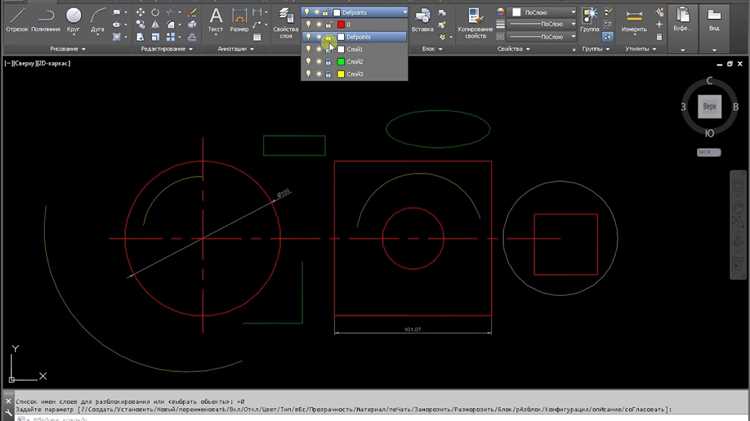750x421 pixels.
Task: Select the Ellipse draw tool icon
Action: [x=117, y=24]
